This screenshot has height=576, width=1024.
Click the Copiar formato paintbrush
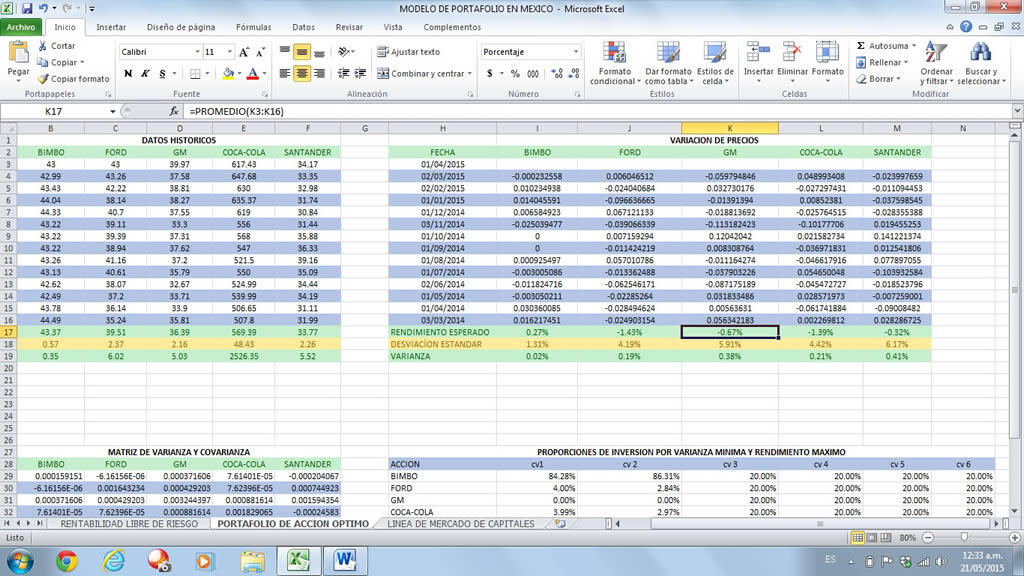coord(43,78)
